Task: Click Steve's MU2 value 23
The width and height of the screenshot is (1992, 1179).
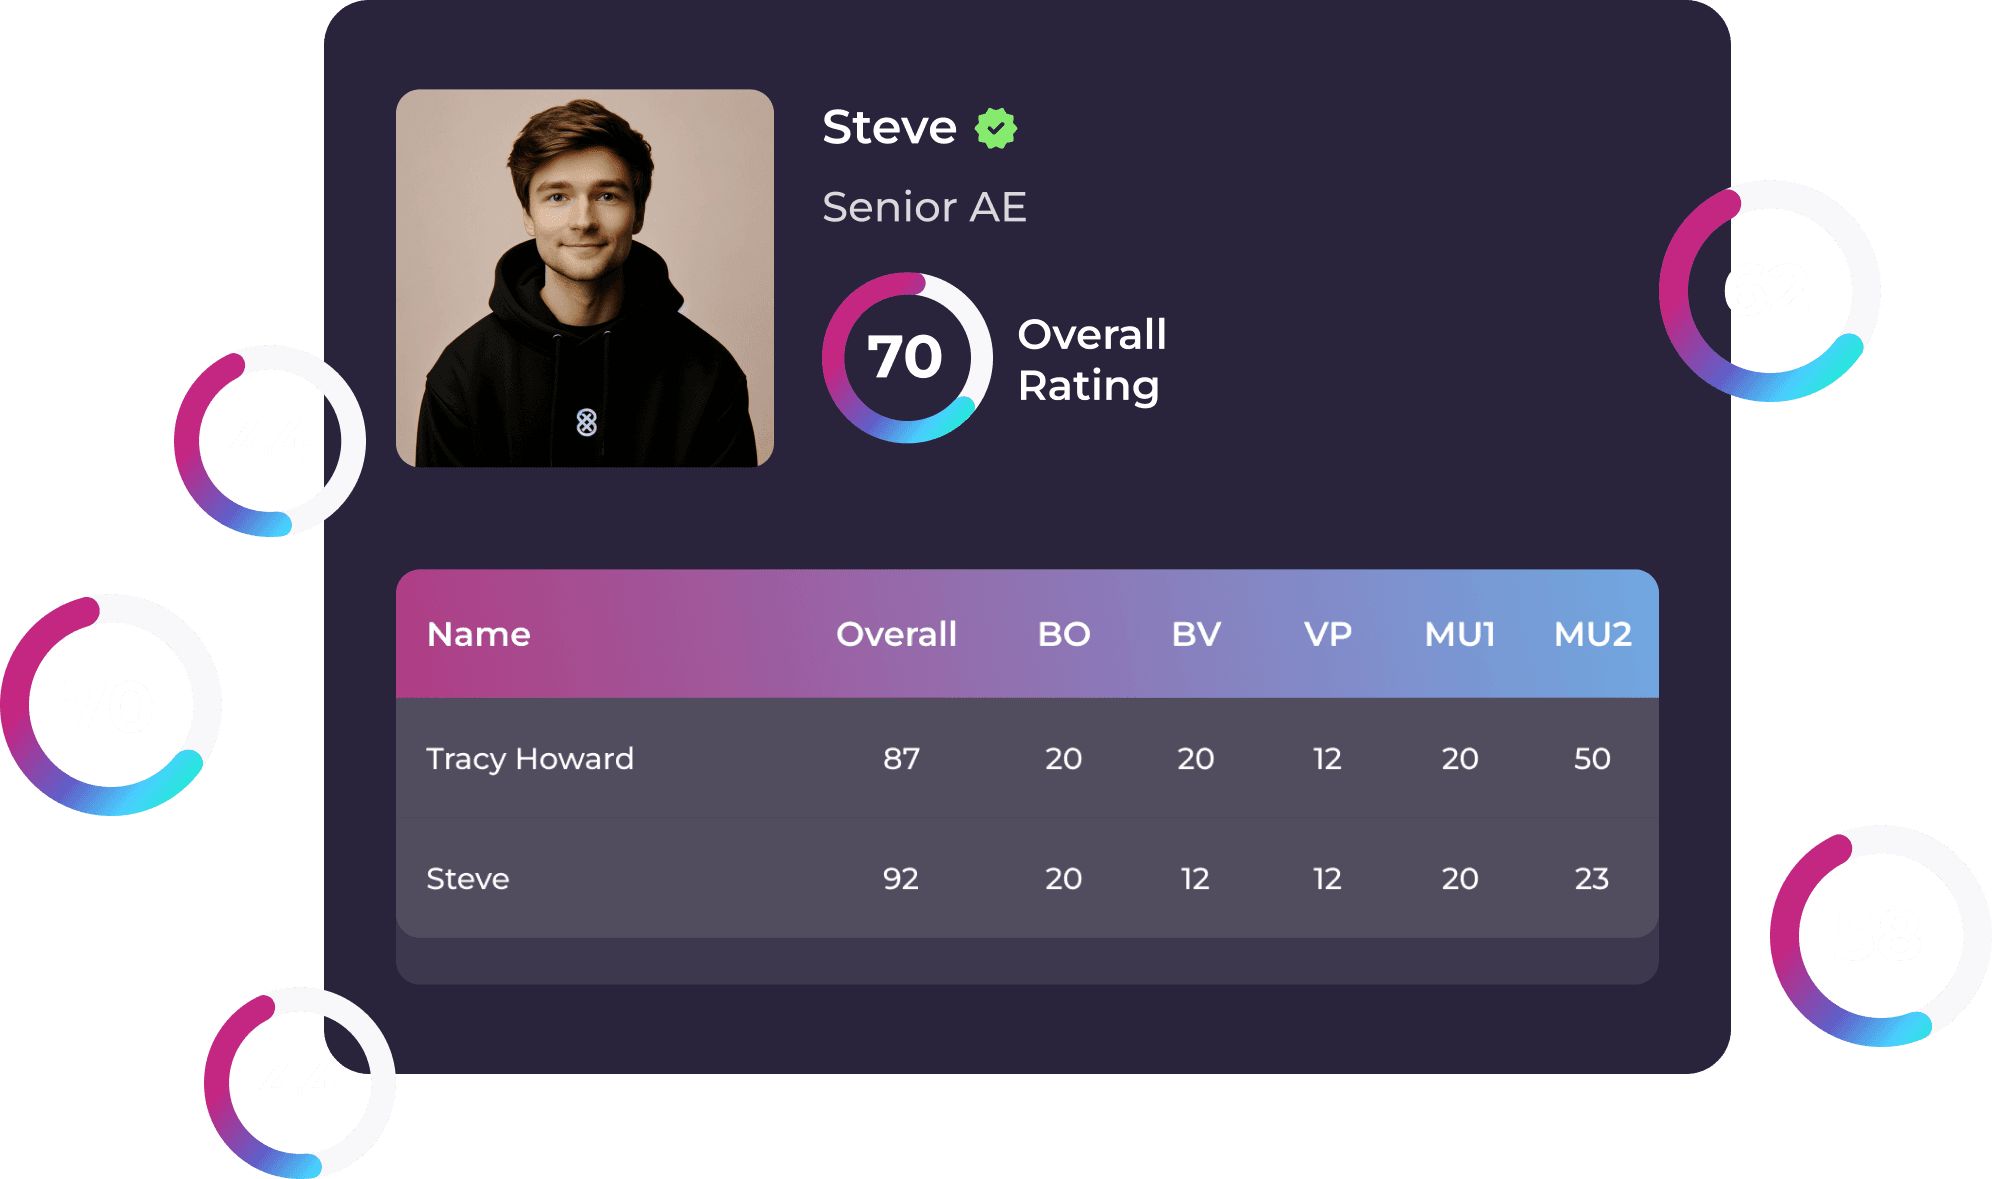Action: (x=1592, y=879)
